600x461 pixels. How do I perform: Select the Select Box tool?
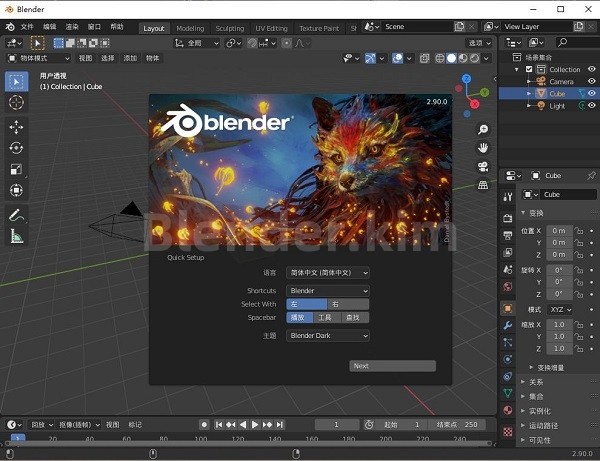16,81
